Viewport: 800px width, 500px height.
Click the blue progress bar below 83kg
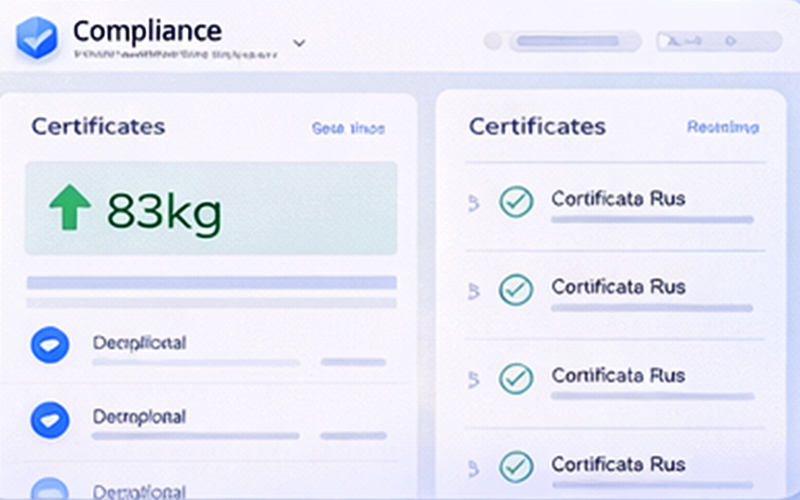(x=211, y=283)
